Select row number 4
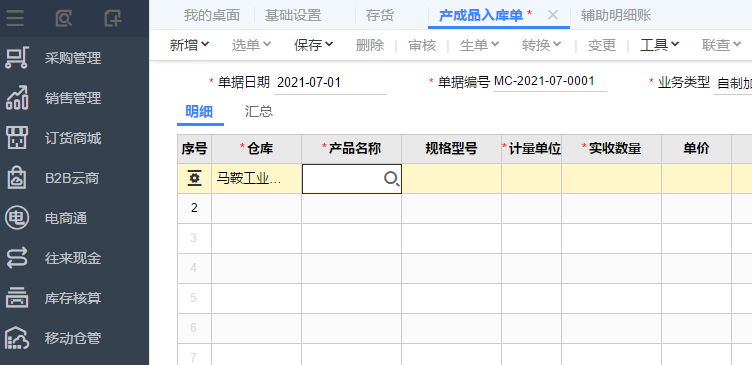752x365 pixels. click(x=194, y=268)
